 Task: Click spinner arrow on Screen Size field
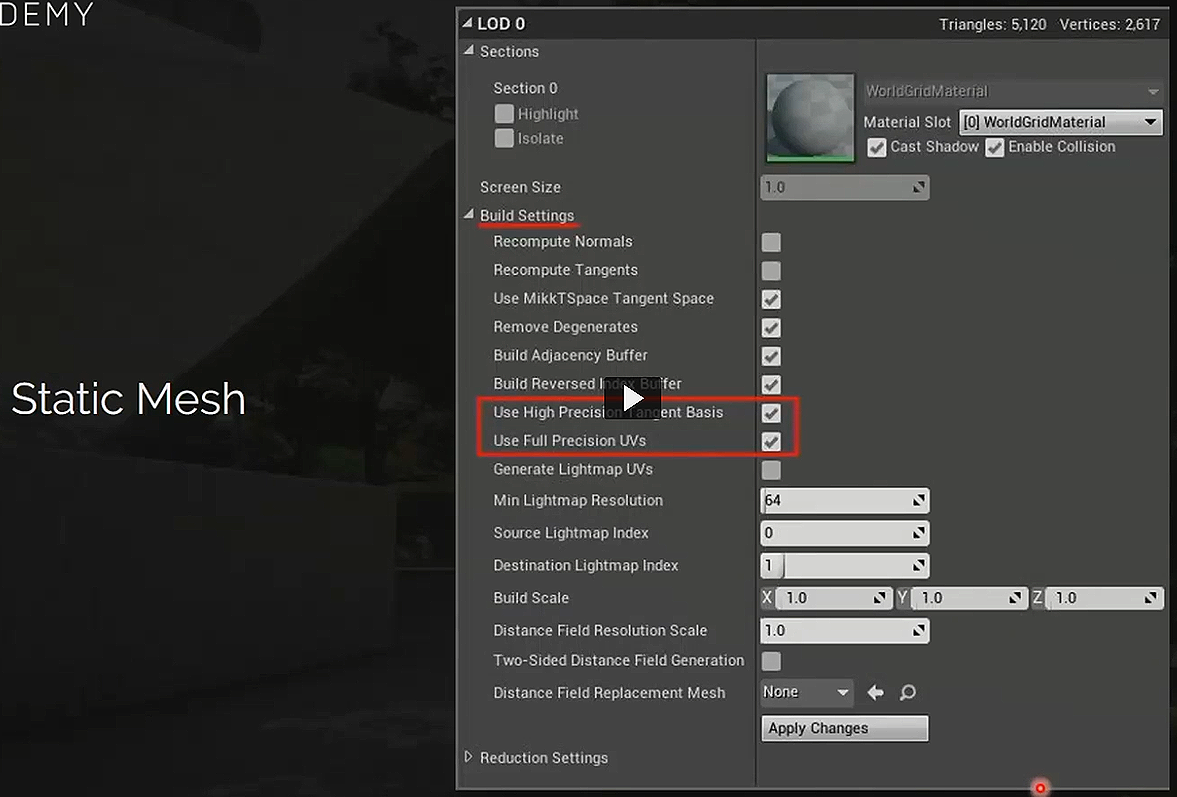point(919,188)
